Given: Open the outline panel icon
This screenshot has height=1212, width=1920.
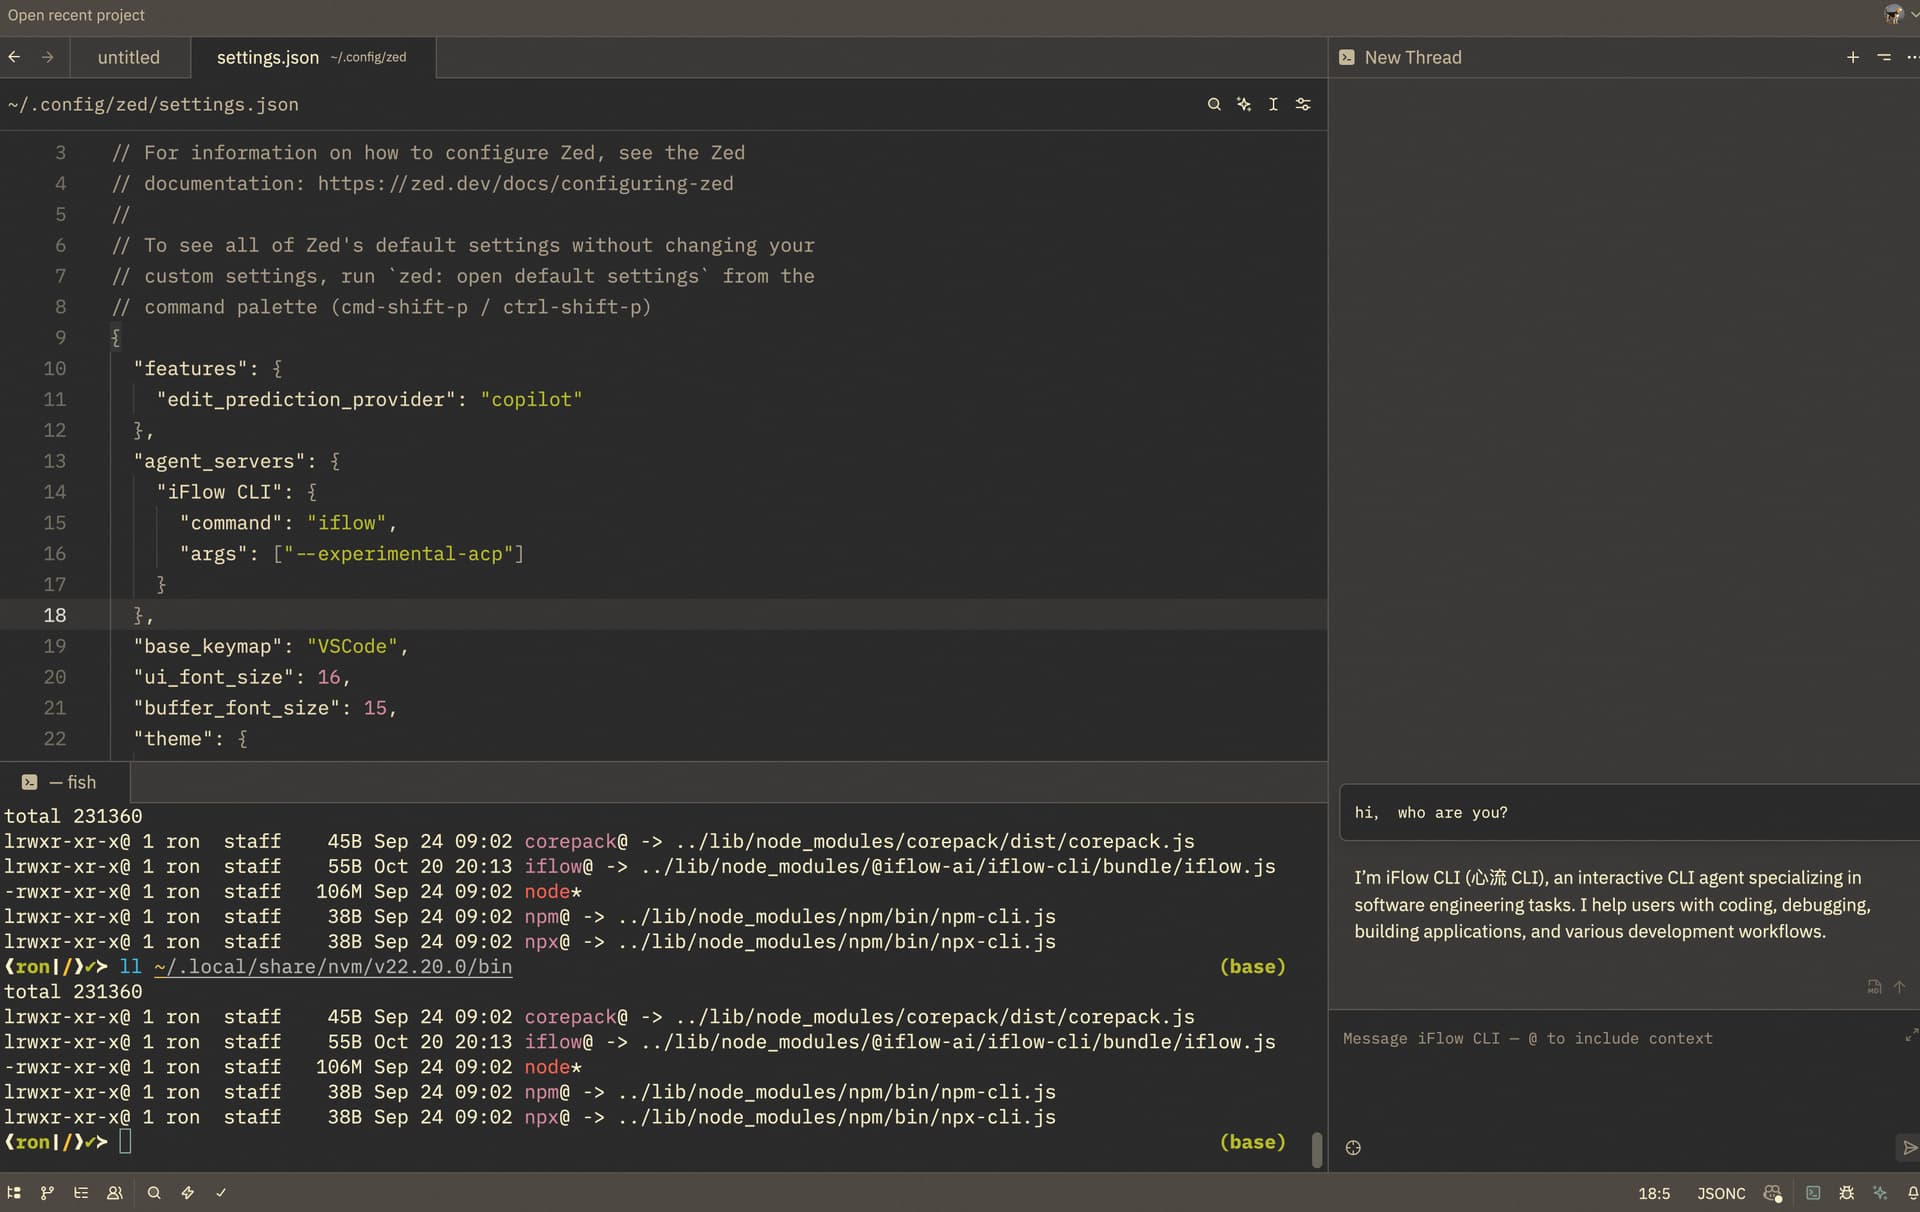Looking at the screenshot, I should (x=81, y=1192).
